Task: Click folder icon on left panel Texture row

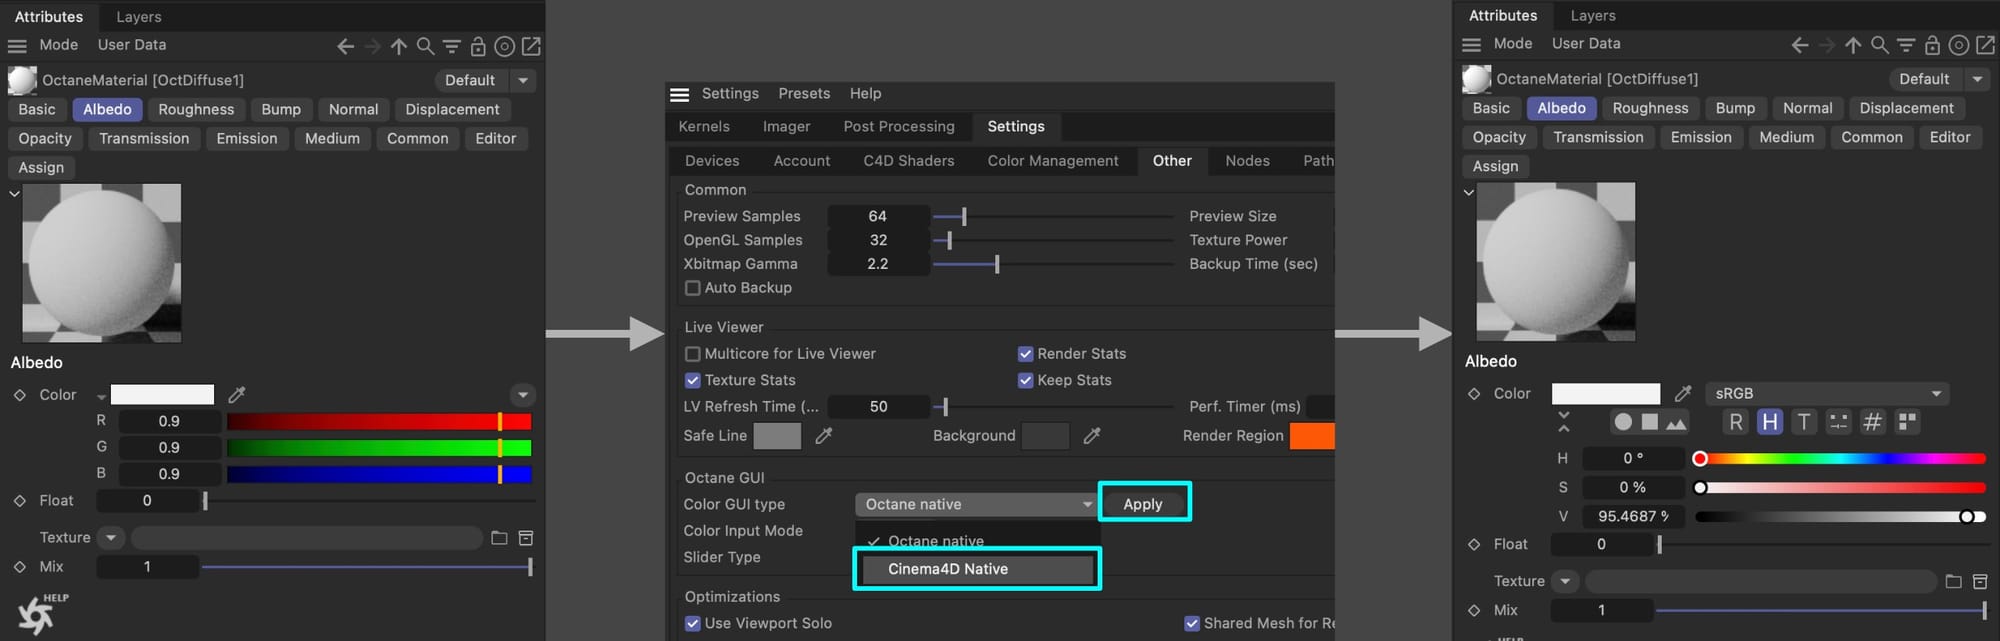Action: 499,538
